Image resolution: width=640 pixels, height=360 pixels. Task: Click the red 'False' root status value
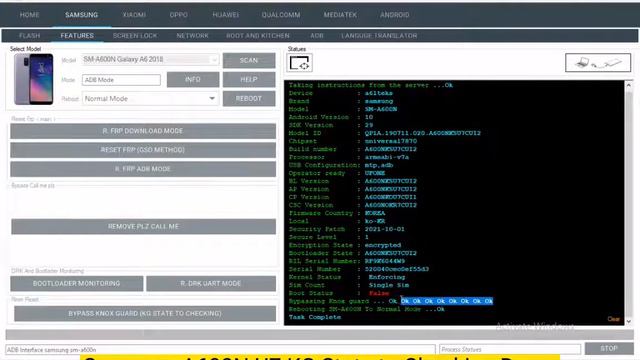click(379, 293)
